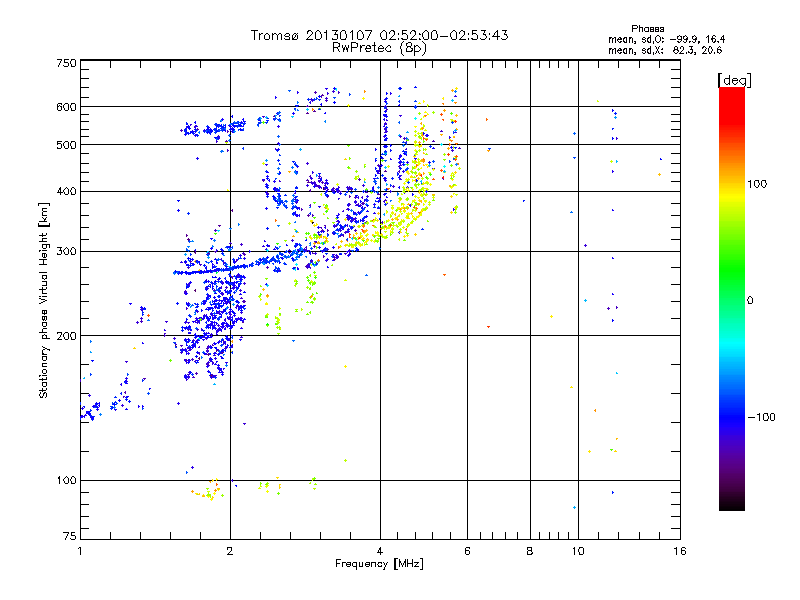Click the y-axis '75' tick label
This screenshot has height=600, width=800.
[x=70, y=536]
